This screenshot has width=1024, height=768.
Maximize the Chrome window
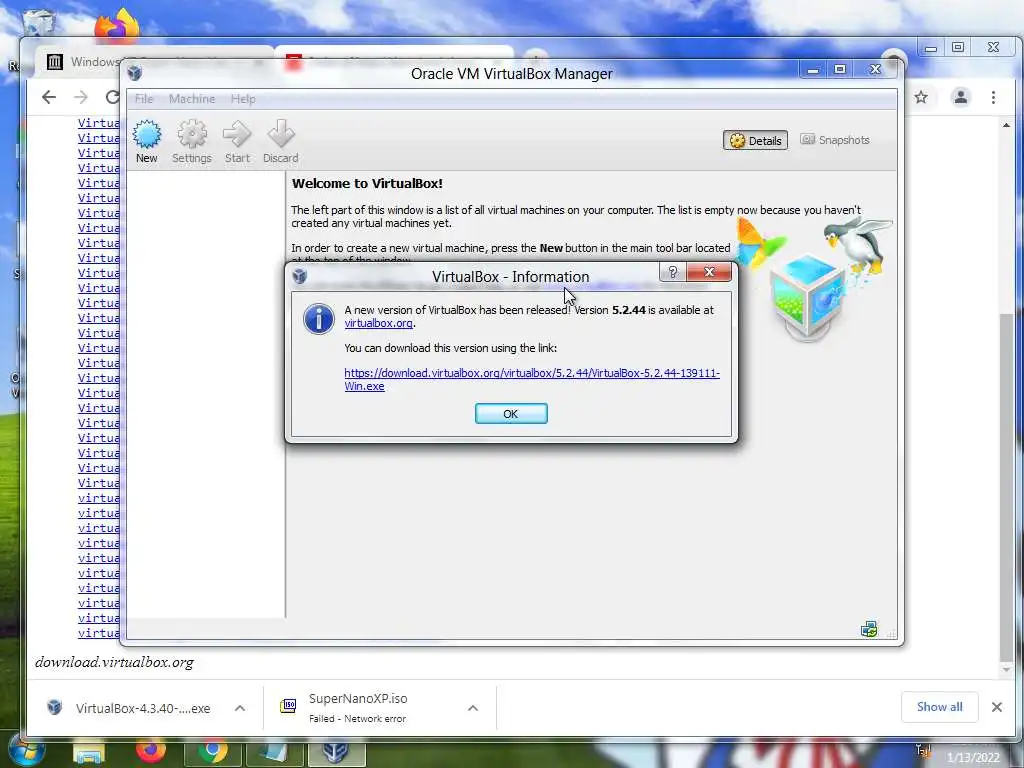click(958, 48)
